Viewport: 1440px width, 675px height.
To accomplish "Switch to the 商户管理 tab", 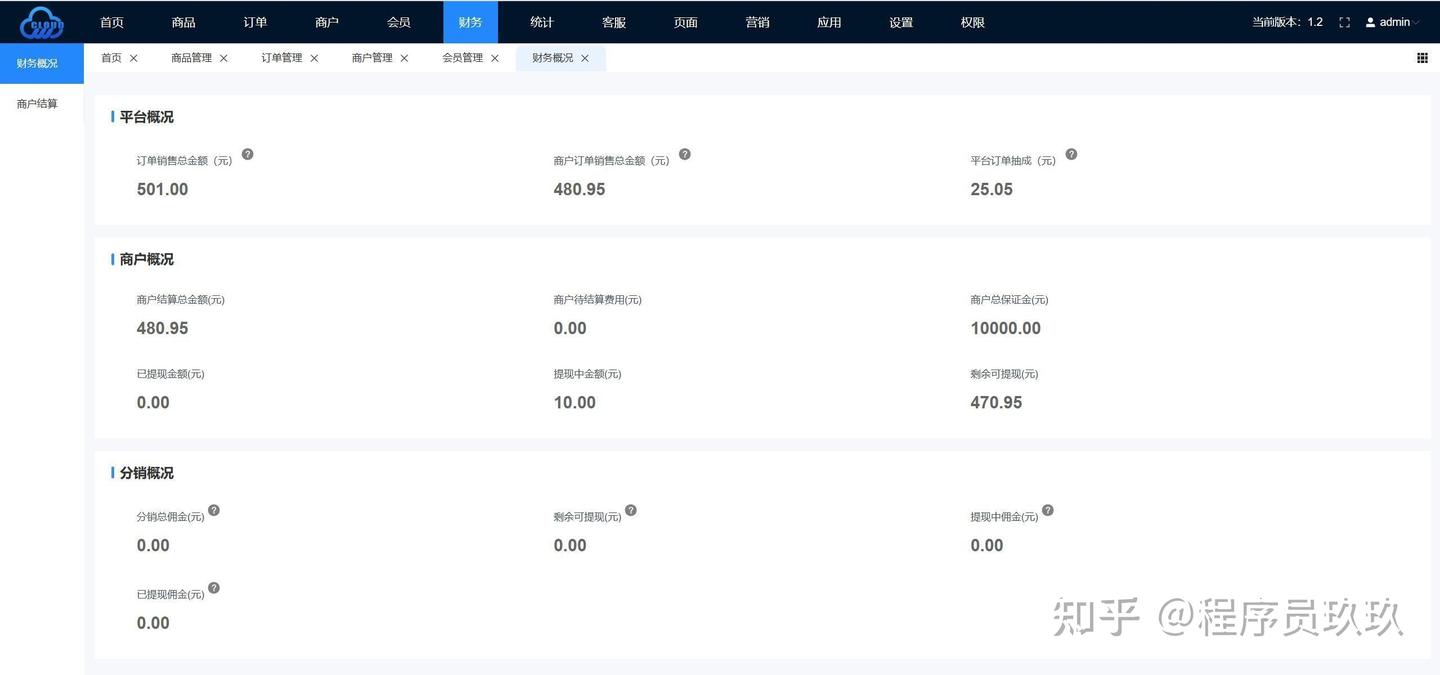I will [x=371, y=57].
